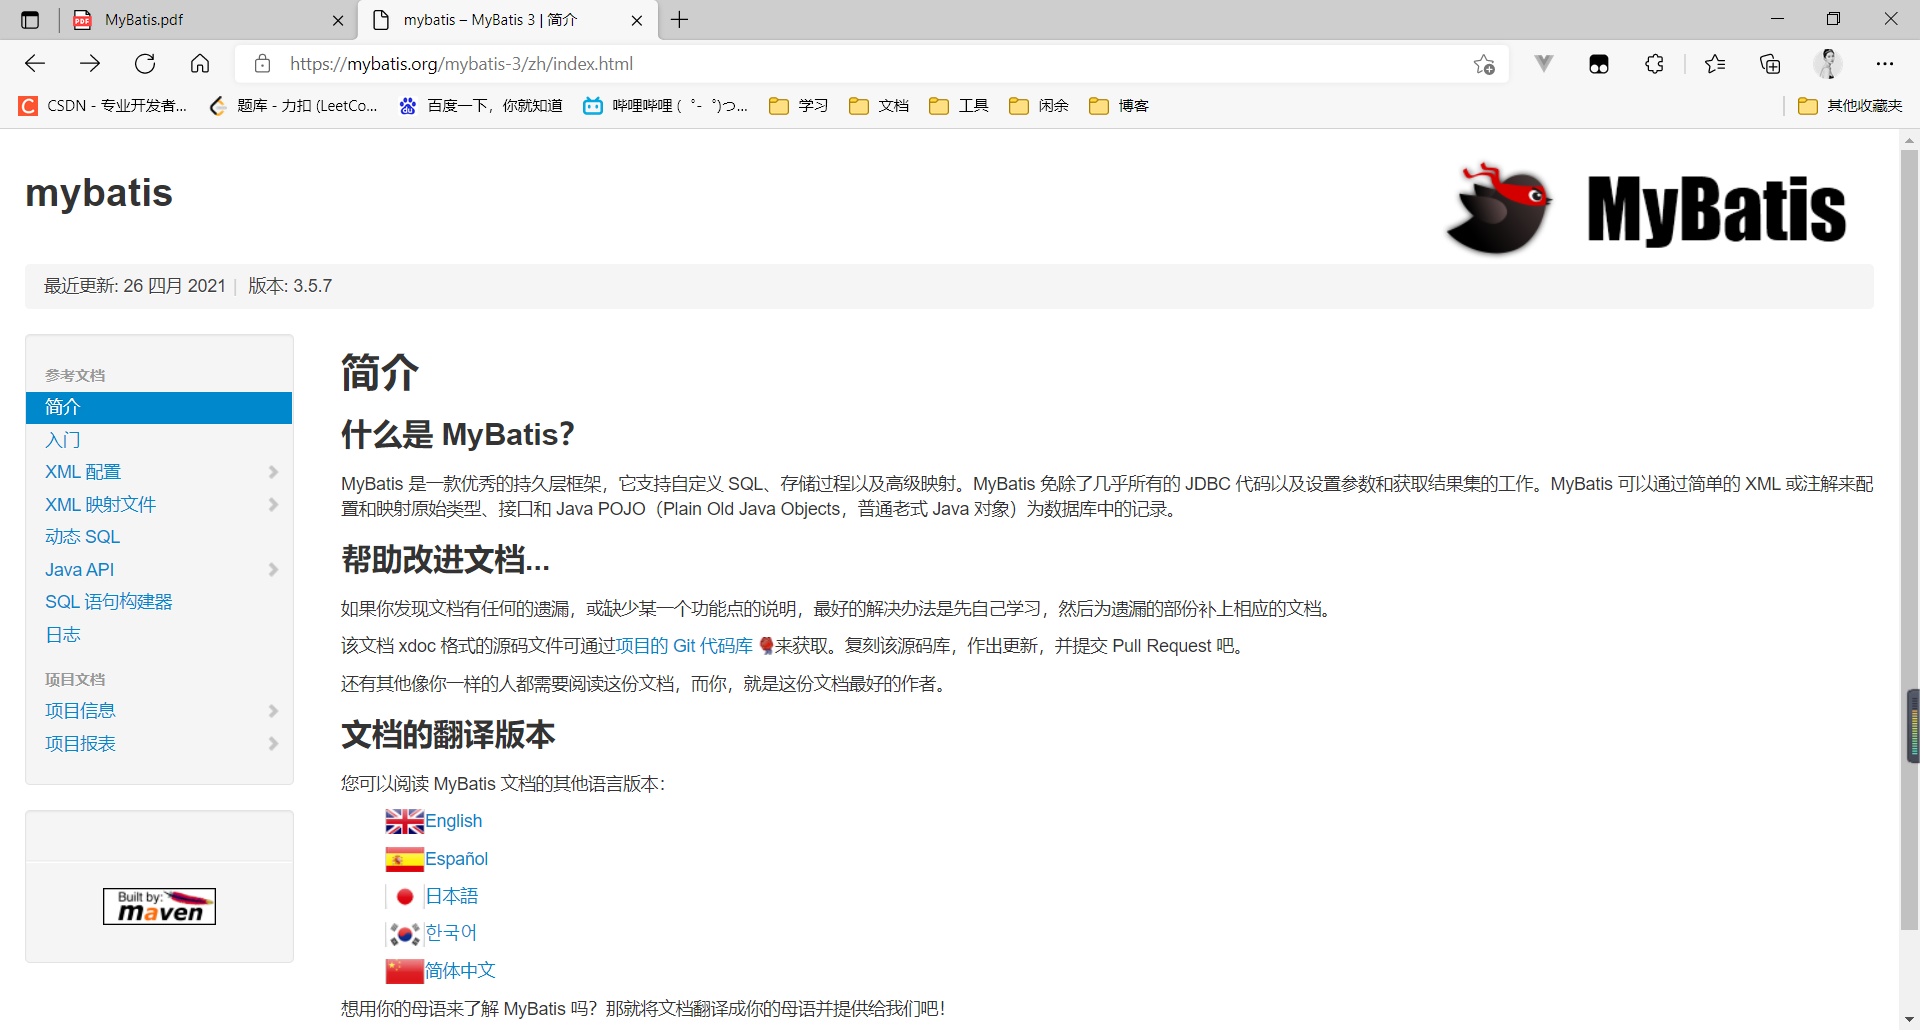Expand the 项目信息 section chevron
Viewport: 1920px width, 1030px height.
273,711
